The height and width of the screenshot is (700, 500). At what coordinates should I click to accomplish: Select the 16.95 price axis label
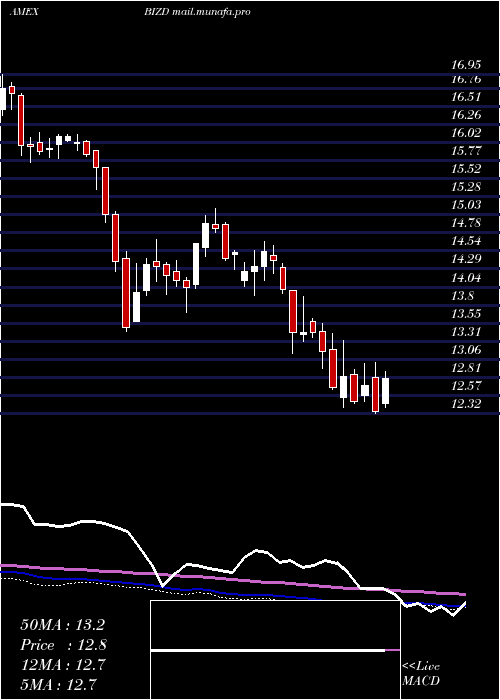point(466,66)
